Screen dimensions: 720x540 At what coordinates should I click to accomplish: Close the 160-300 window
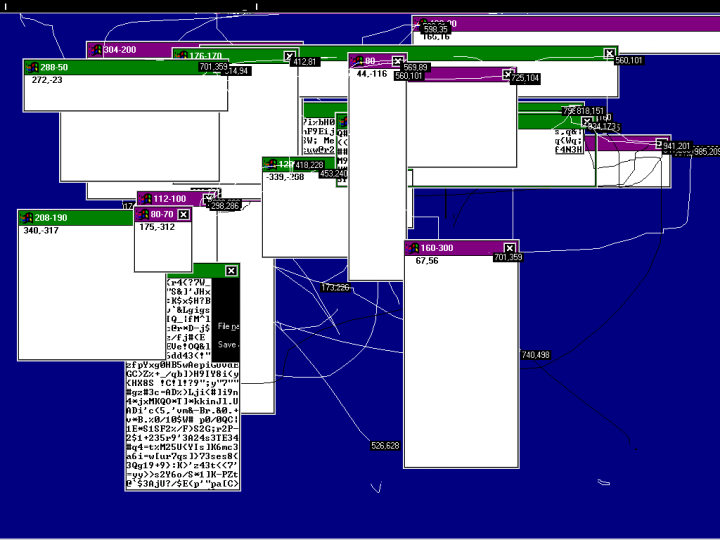pos(509,248)
